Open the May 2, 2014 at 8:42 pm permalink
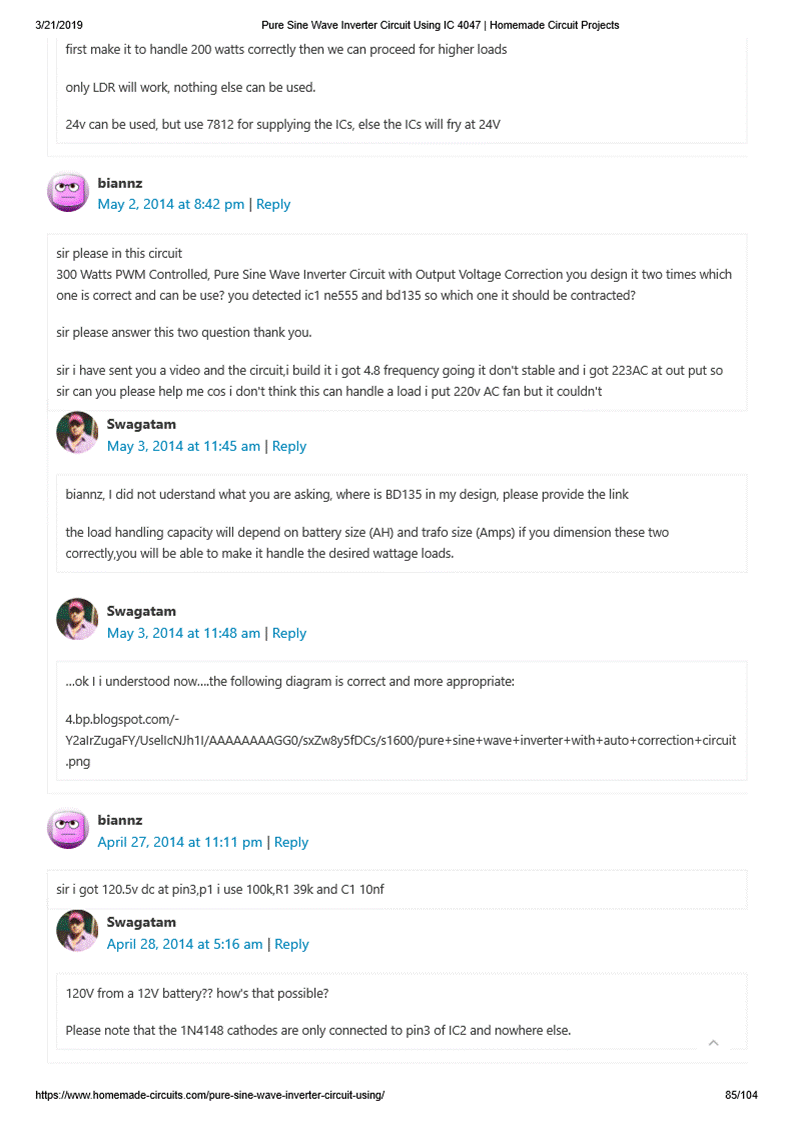Viewport: 793px width, 1122px height. coord(170,204)
